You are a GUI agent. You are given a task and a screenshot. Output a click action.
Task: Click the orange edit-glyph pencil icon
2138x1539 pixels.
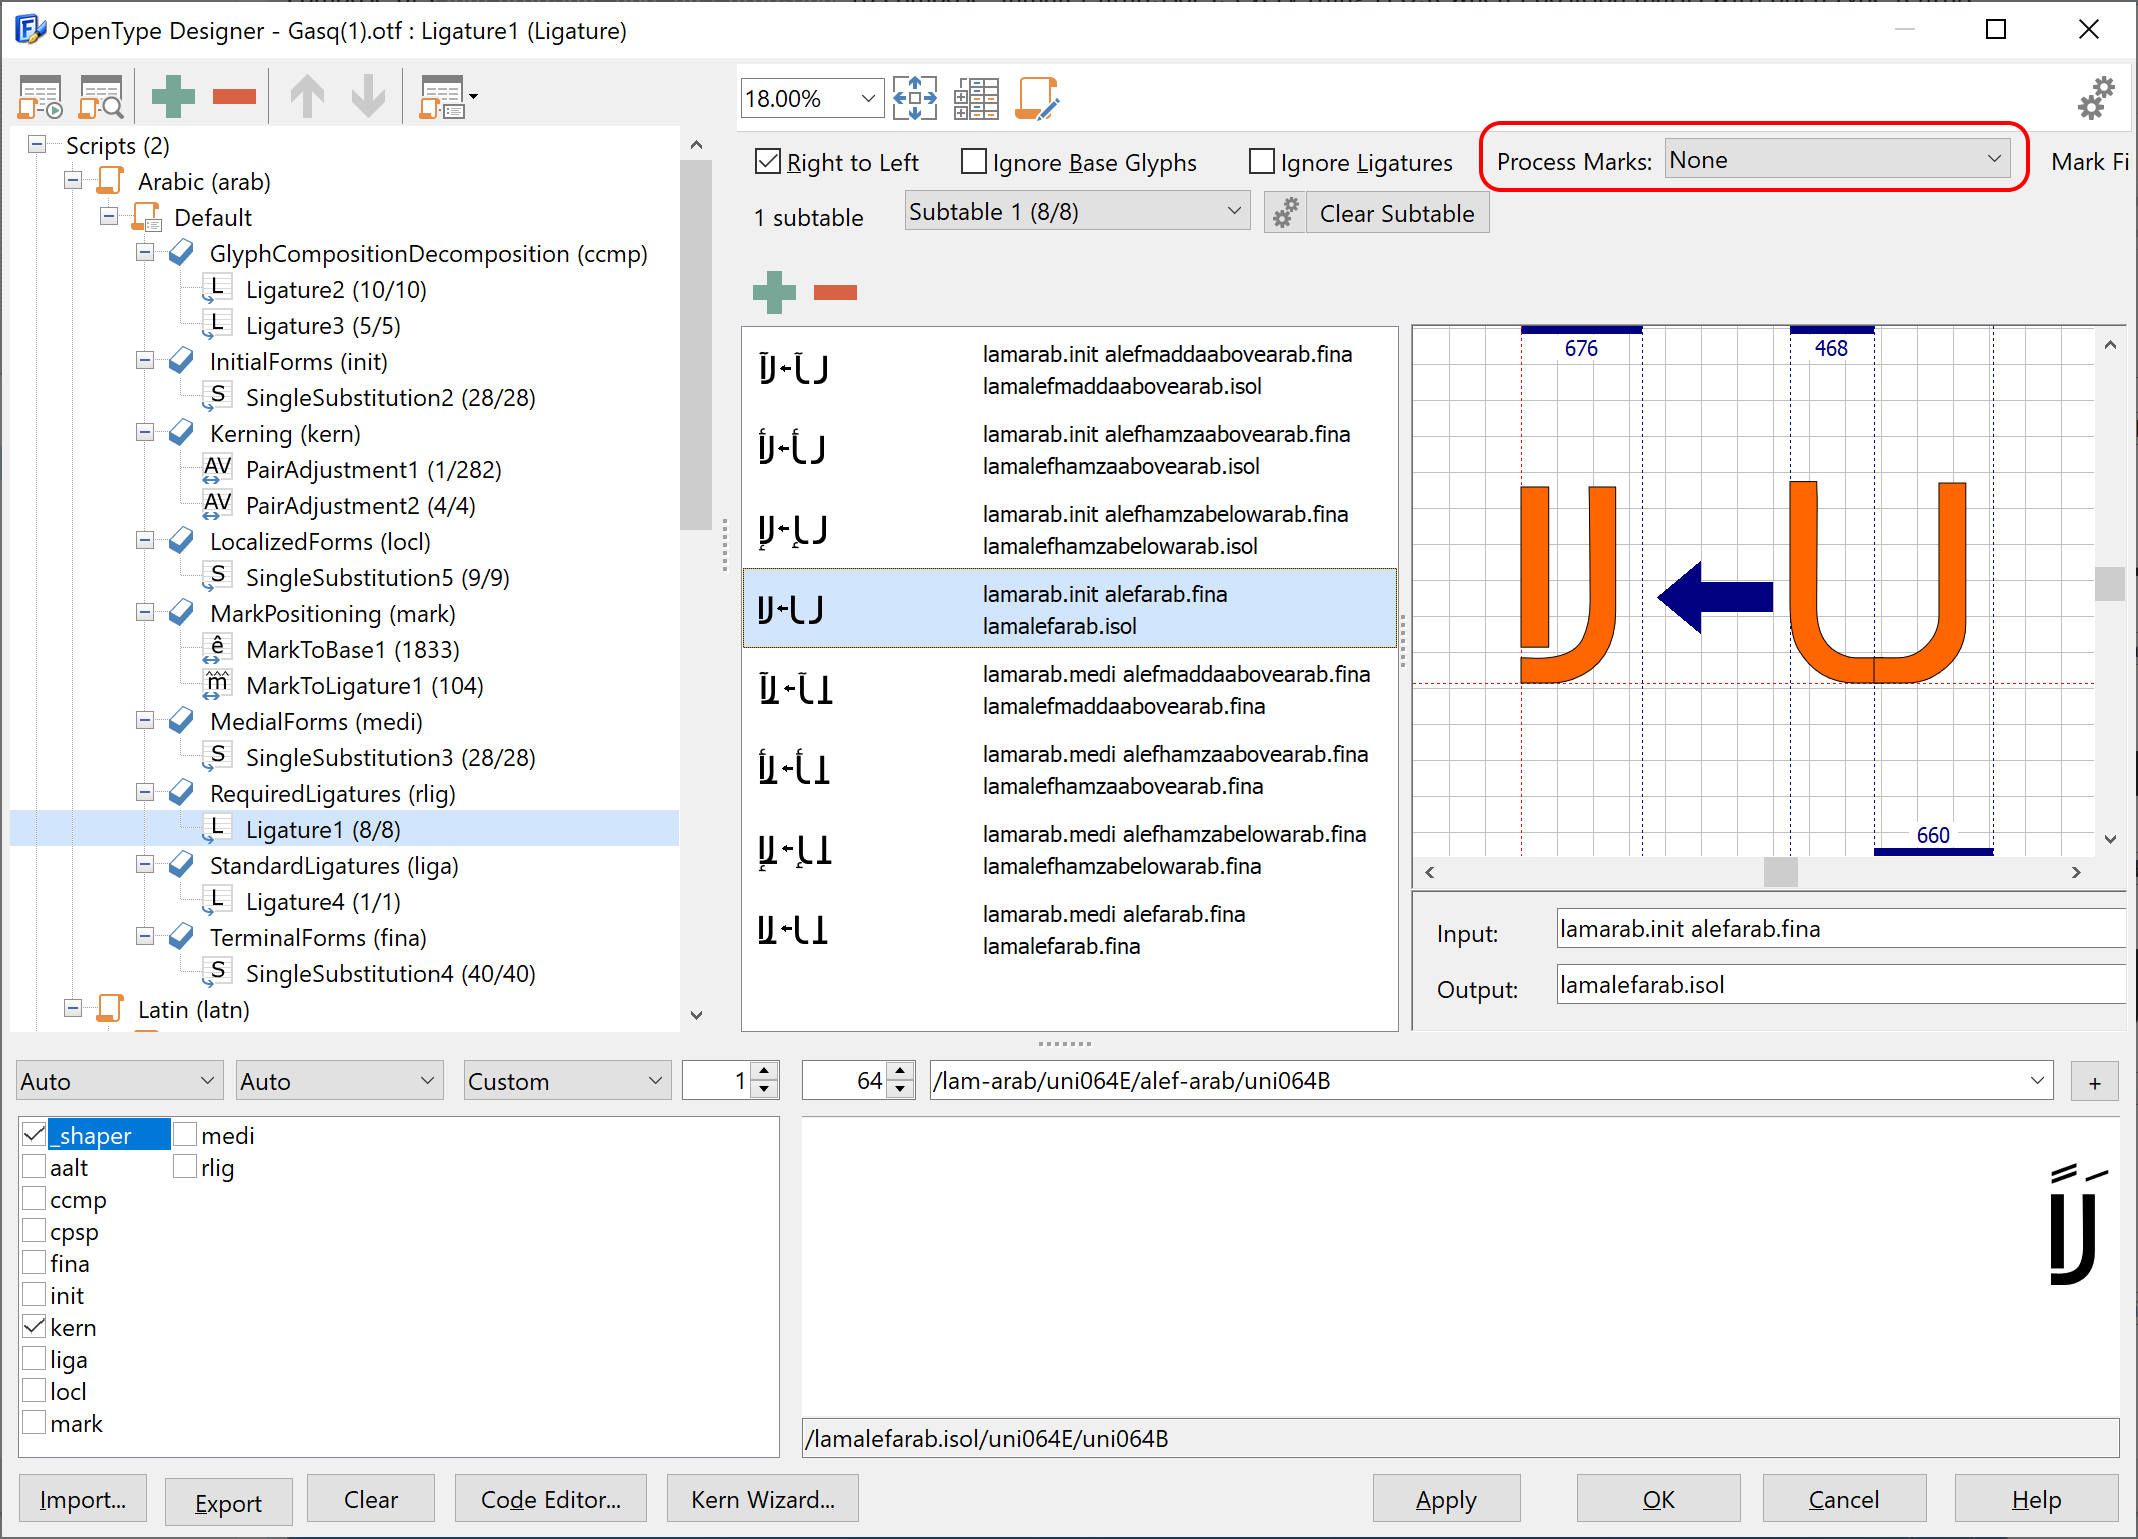[1037, 98]
